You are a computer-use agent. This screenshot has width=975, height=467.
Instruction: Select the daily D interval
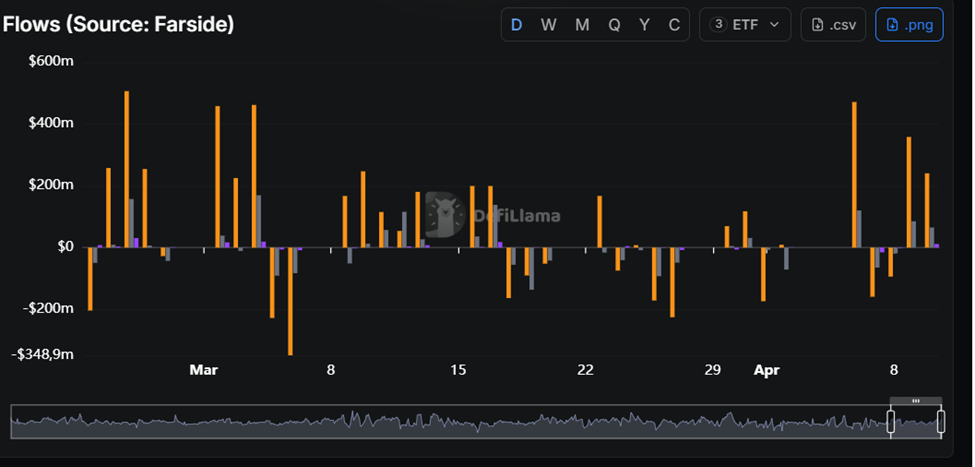point(516,25)
